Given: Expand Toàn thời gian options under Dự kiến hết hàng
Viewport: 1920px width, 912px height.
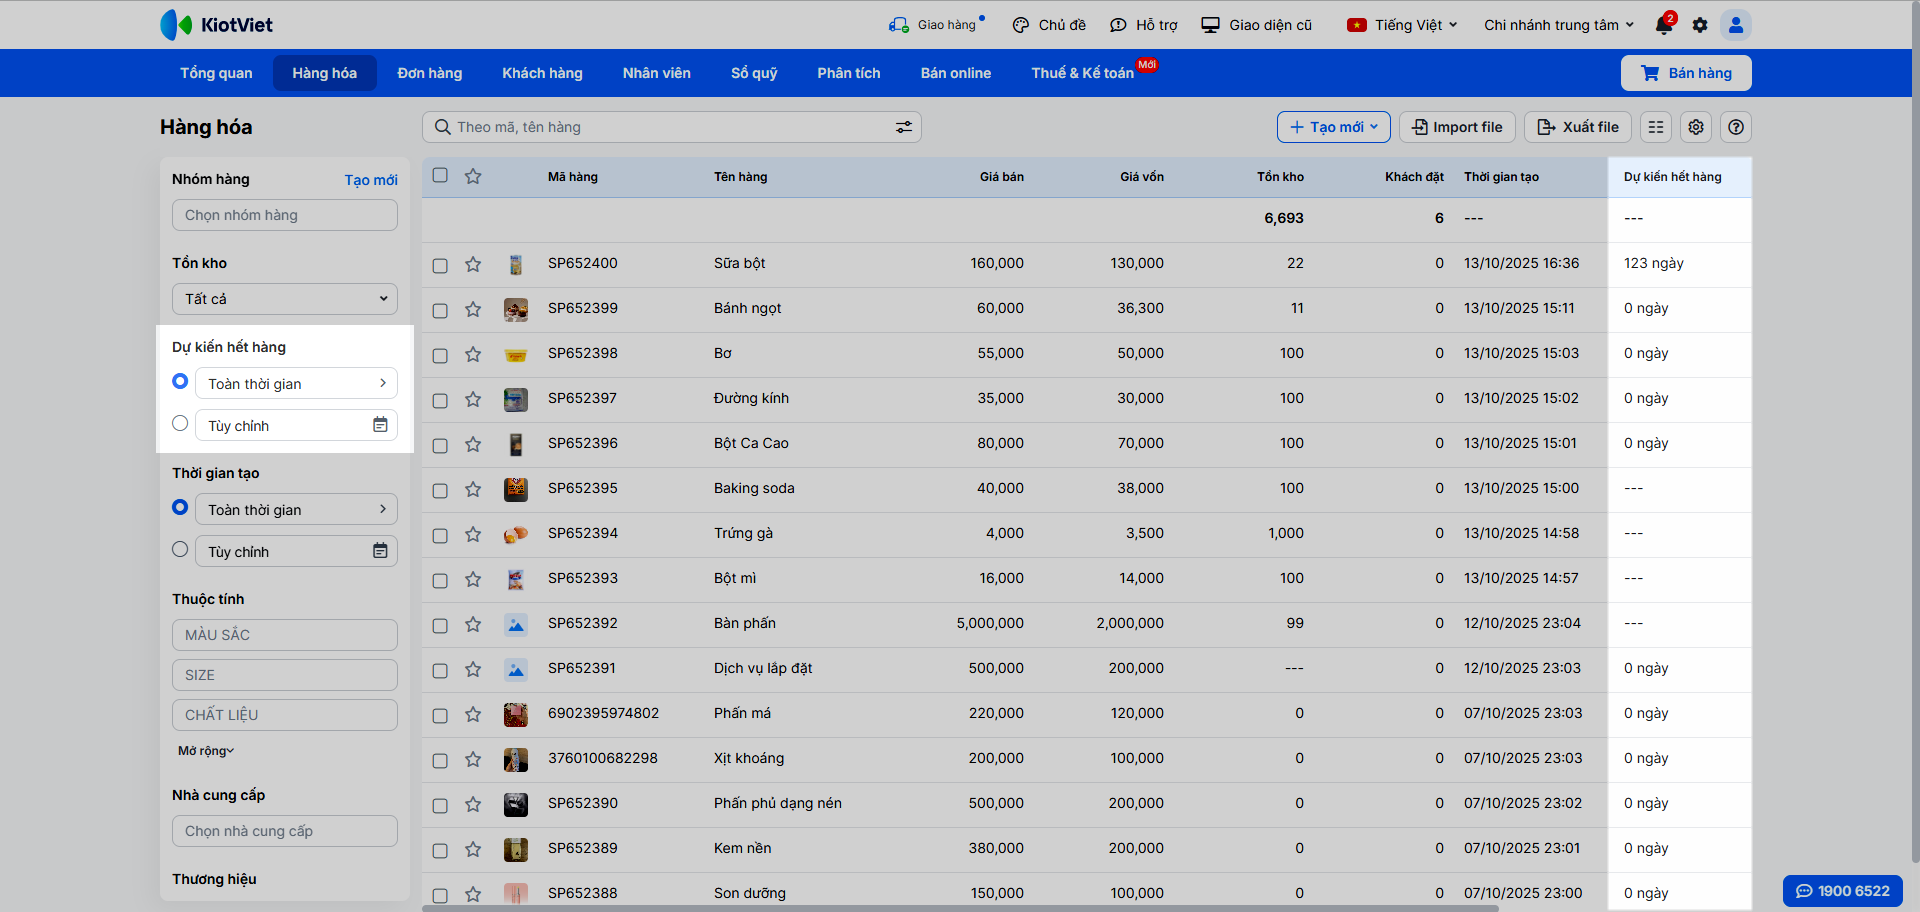Looking at the screenshot, I should click(297, 383).
